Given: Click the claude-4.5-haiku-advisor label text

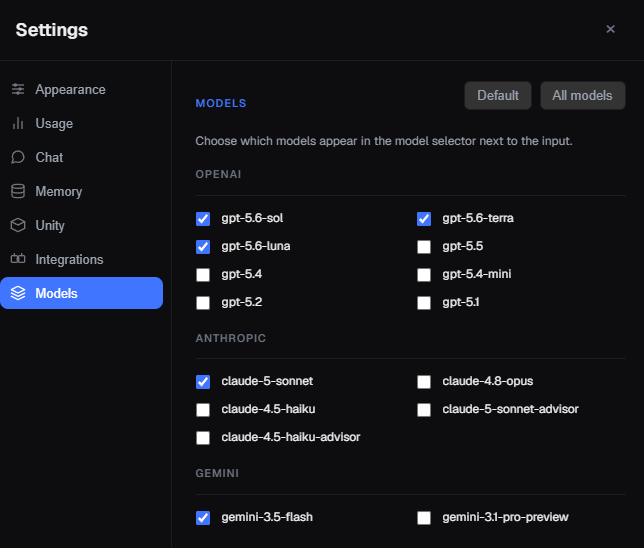Looking at the screenshot, I should (x=290, y=437).
